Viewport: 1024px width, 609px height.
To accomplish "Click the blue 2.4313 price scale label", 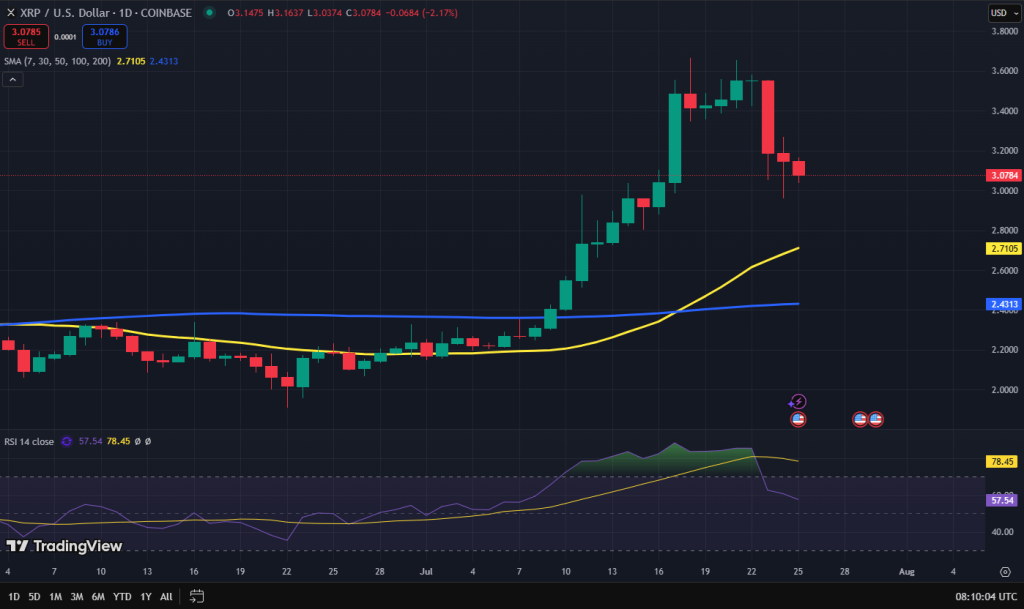I will click(x=1003, y=304).
